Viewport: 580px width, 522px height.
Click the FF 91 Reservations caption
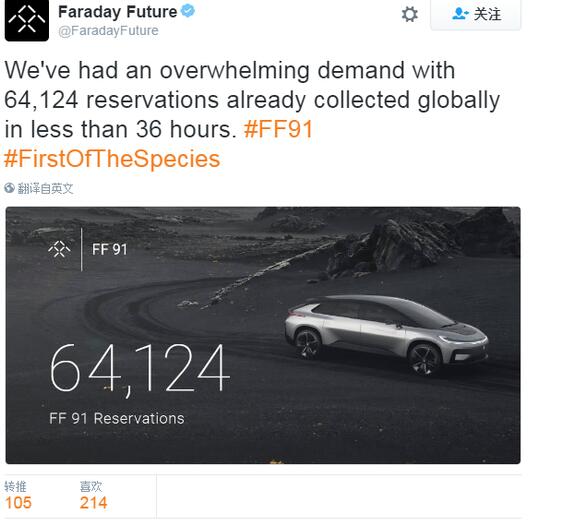pos(117,418)
